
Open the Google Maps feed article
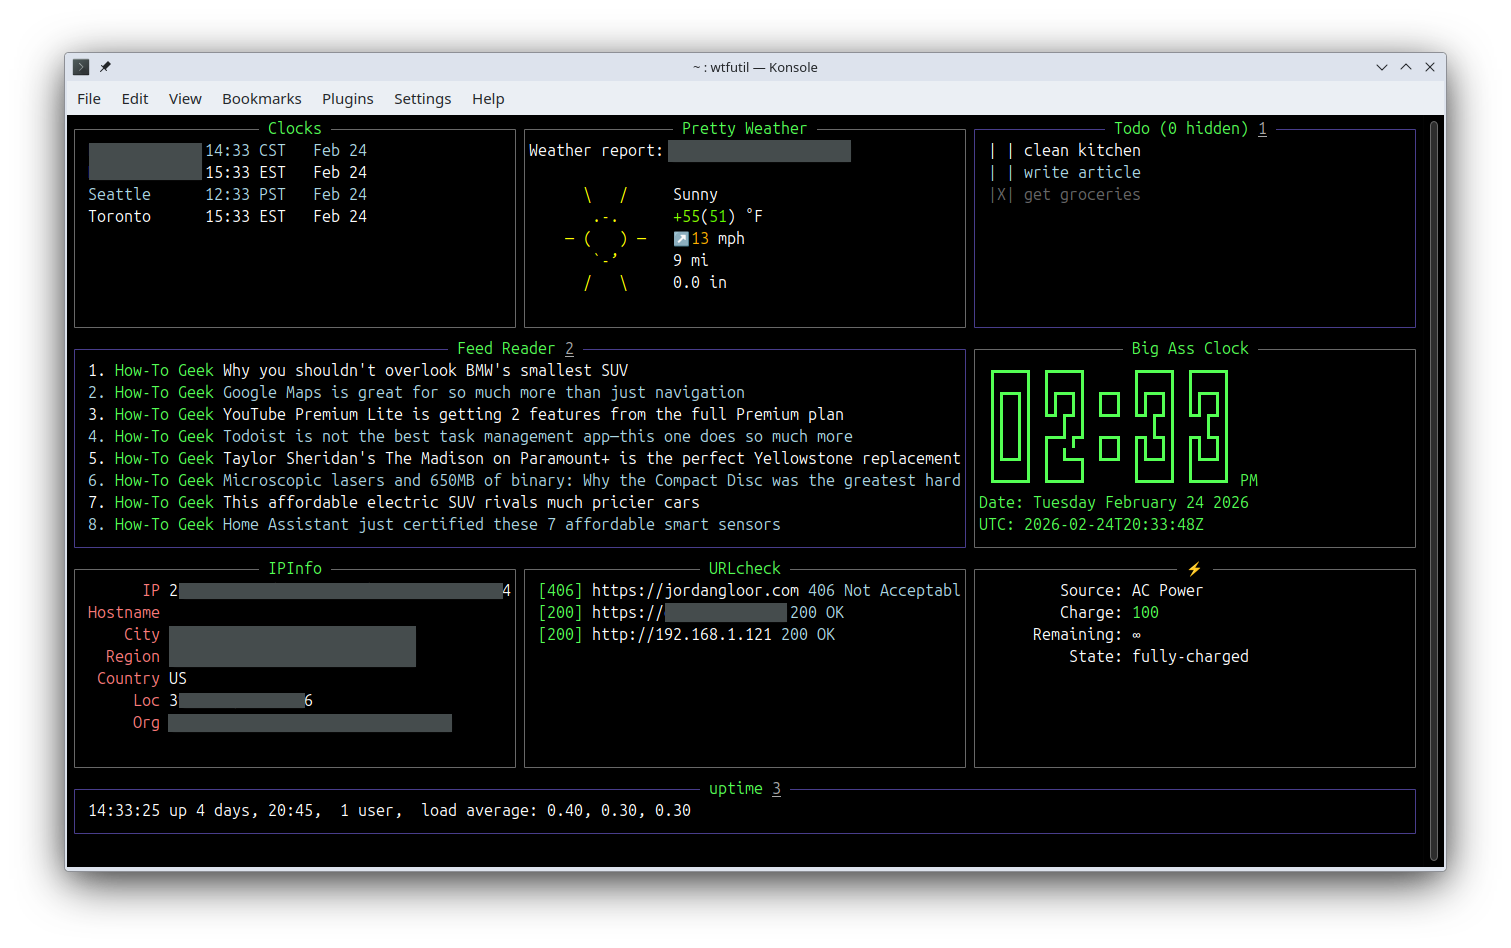pyautogui.click(x=416, y=392)
